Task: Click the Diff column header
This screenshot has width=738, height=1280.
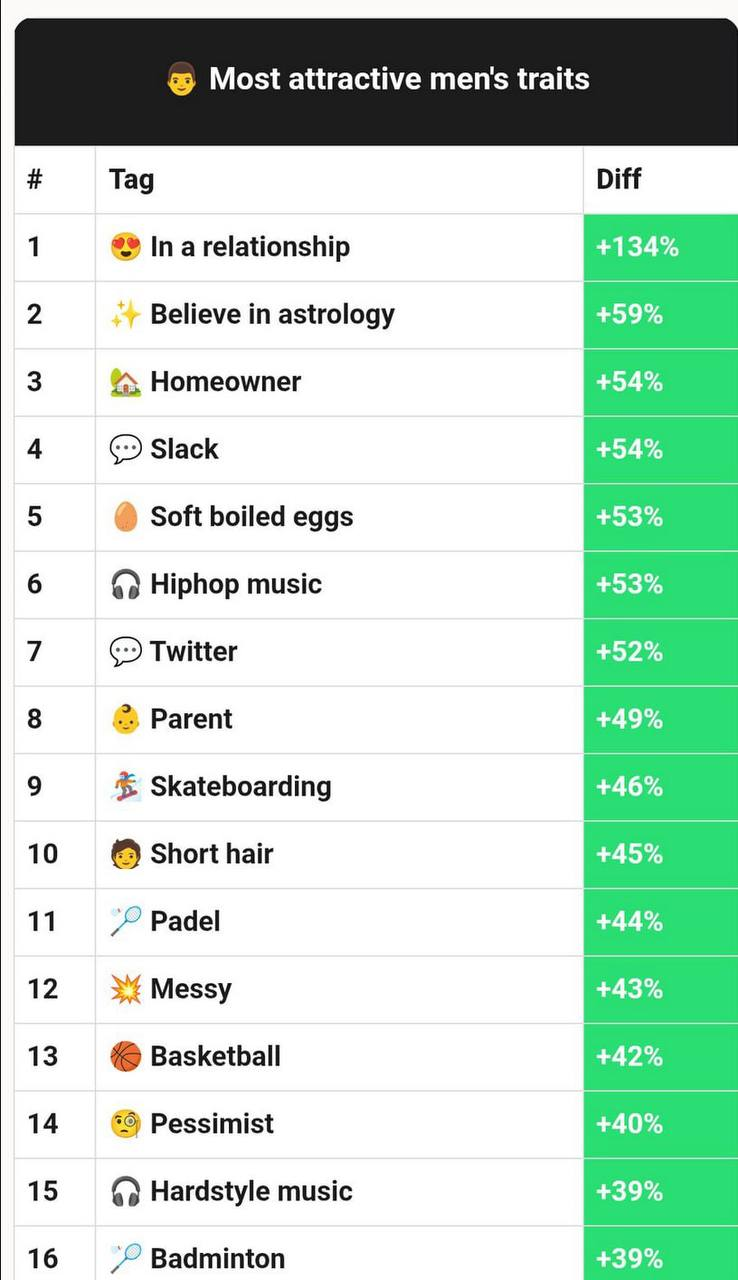Action: [619, 179]
